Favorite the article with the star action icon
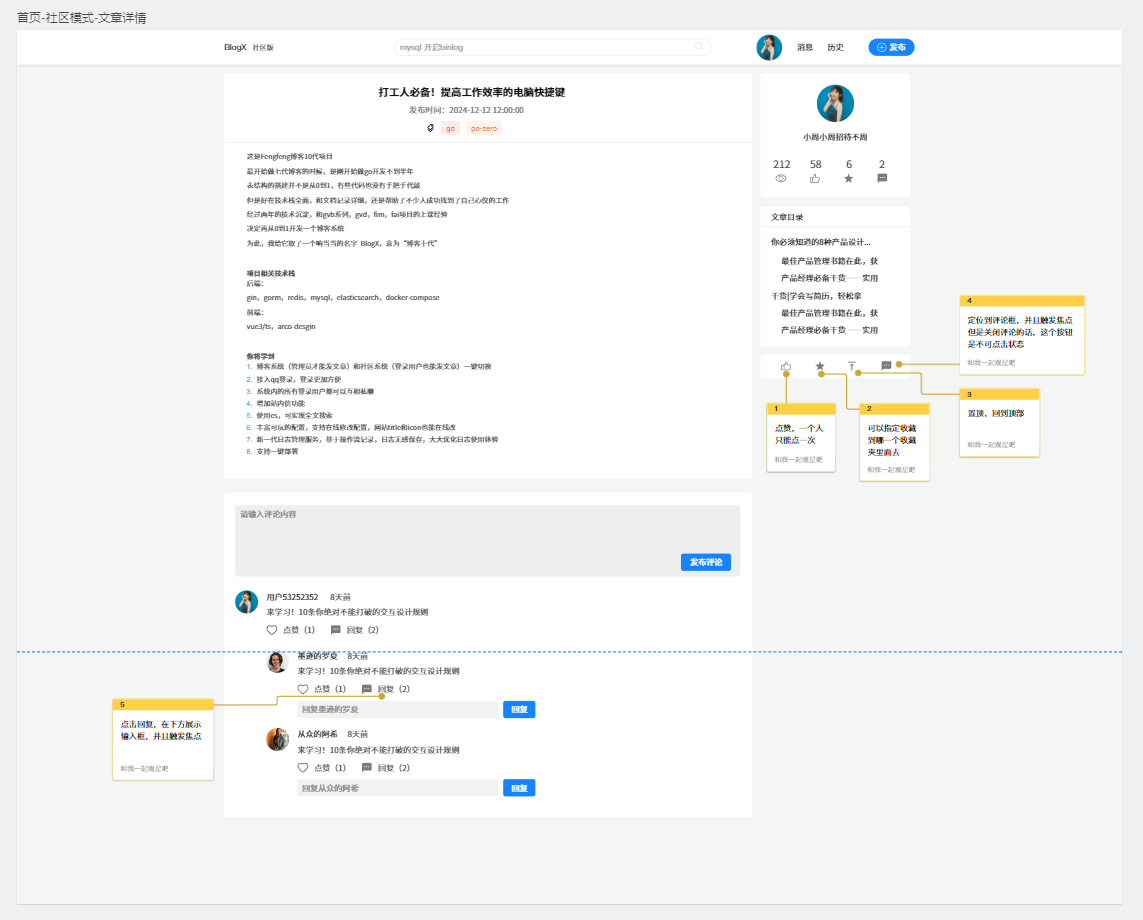The image size is (1143, 920). click(x=820, y=366)
